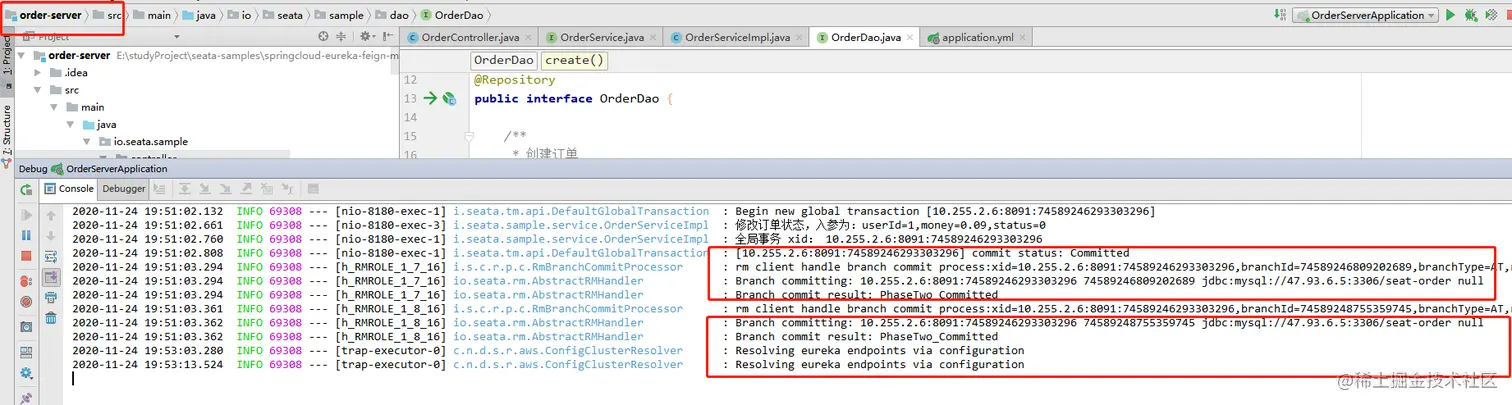
Task: Click the Print console output icon
Action: [x=51, y=298]
